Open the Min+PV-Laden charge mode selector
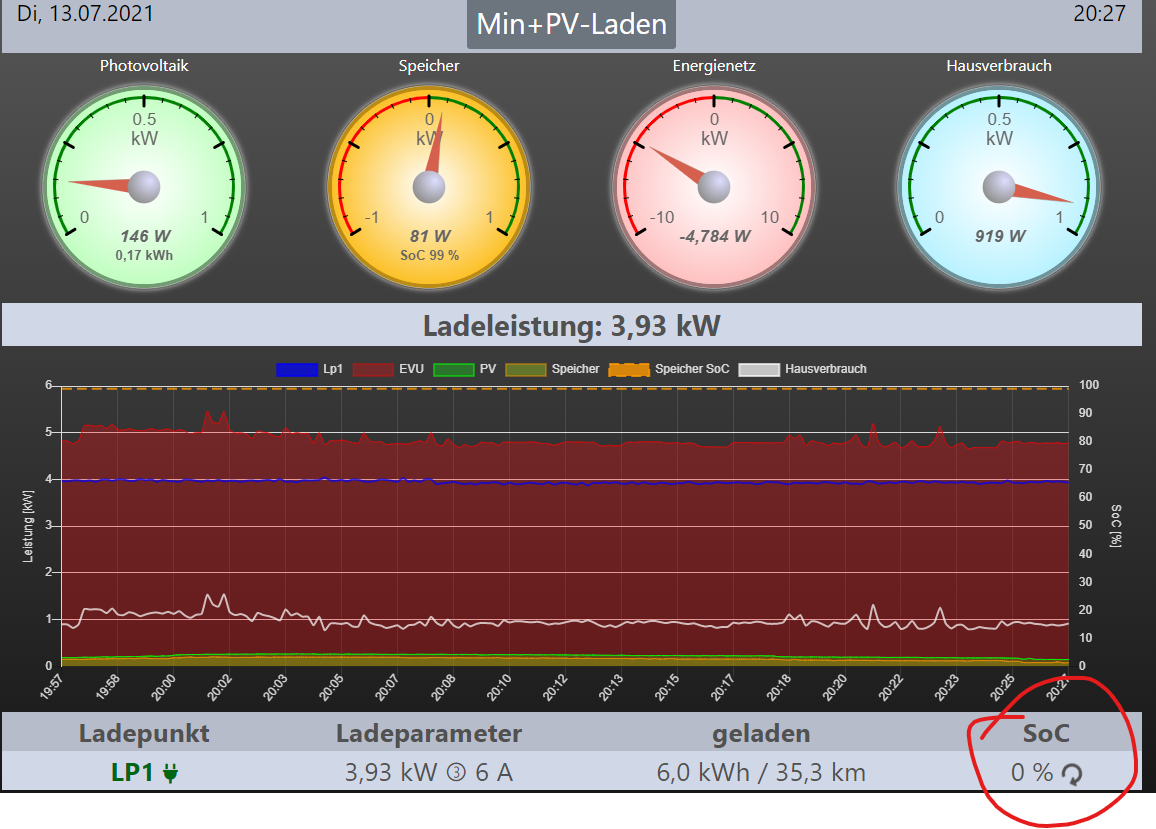Screen dimensions: 1156x829 (571, 24)
